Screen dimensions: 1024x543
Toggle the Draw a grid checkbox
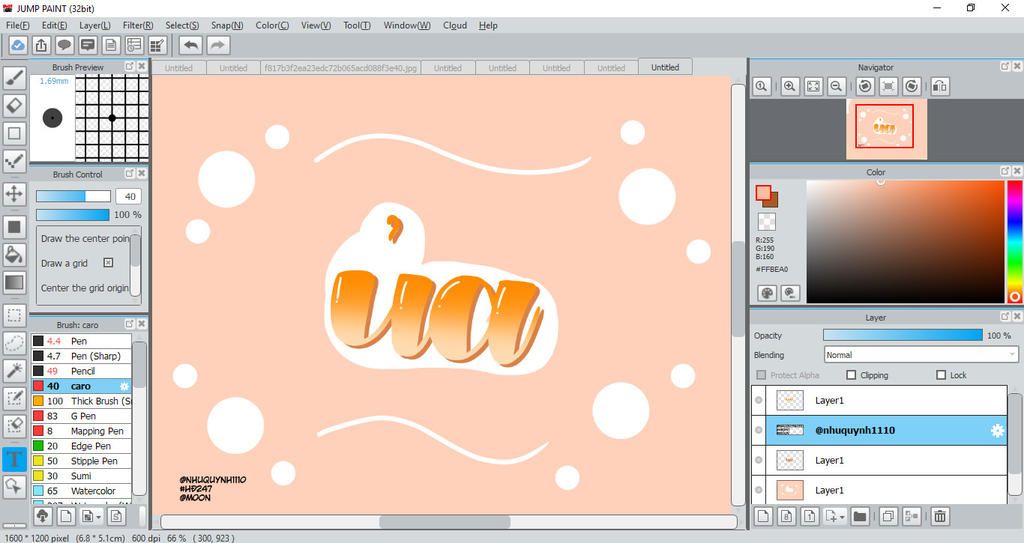point(108,263)
